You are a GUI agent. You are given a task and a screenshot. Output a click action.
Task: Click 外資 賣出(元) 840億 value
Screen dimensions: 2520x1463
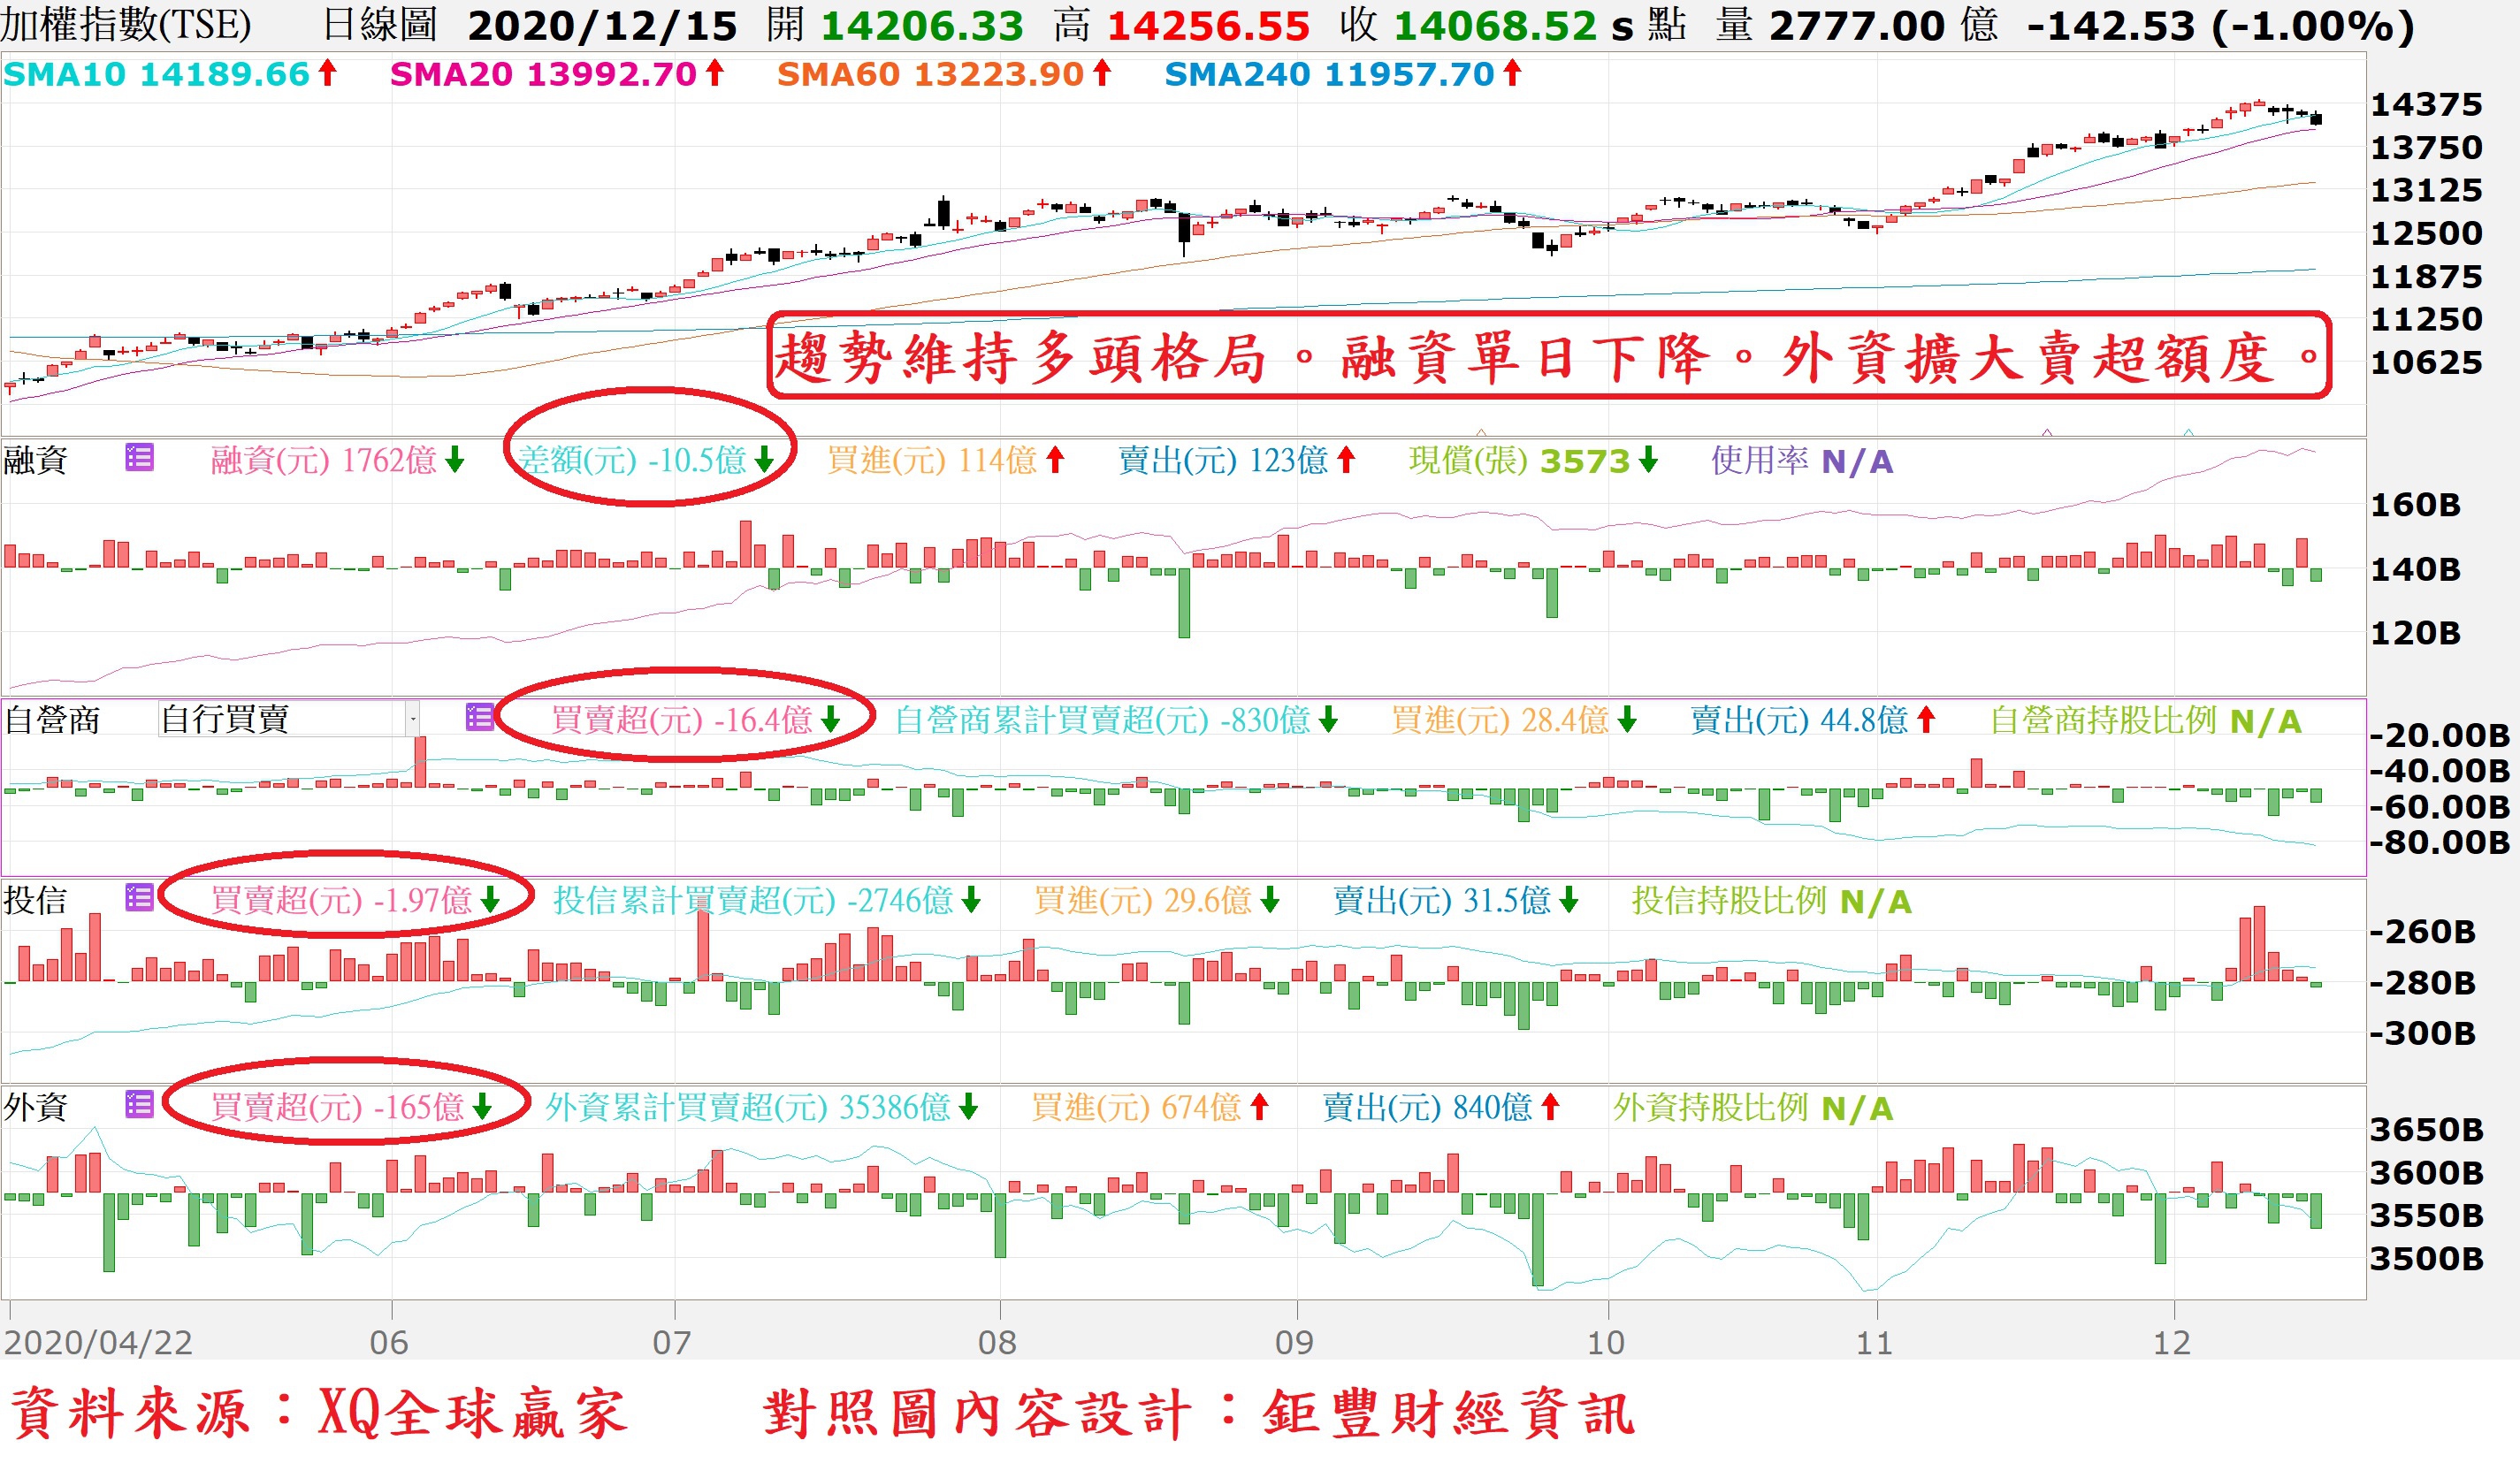tap(1428, 1107)
